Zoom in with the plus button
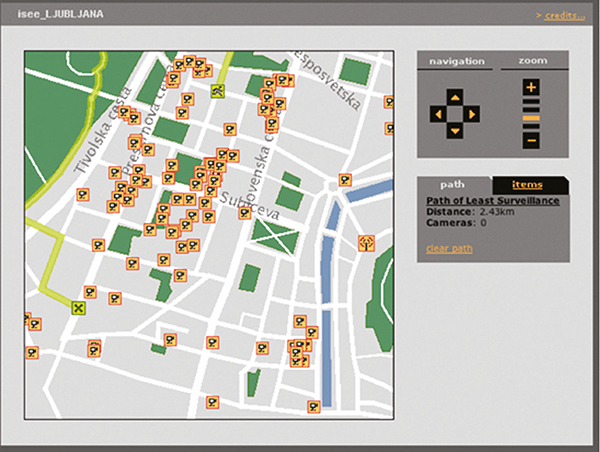Image resolution: width=600 pixels, height=452 pixels. (x=531, y=88)
